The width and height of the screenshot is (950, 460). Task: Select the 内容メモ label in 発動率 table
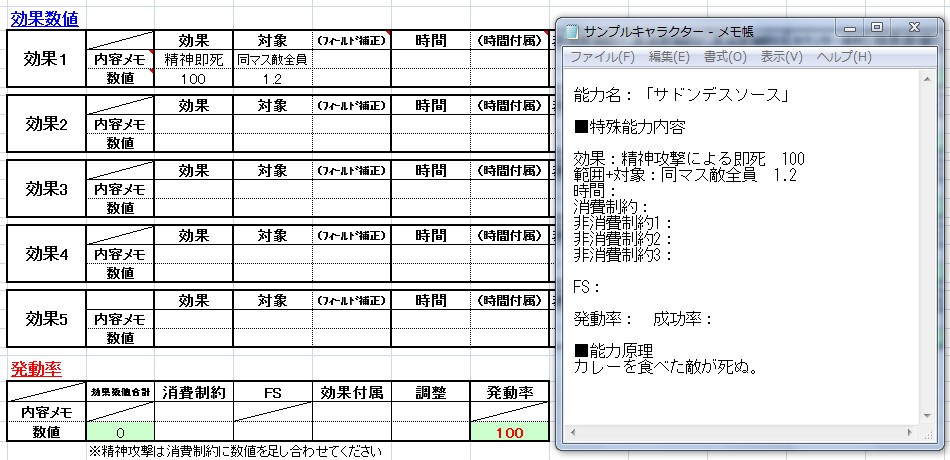47,413
